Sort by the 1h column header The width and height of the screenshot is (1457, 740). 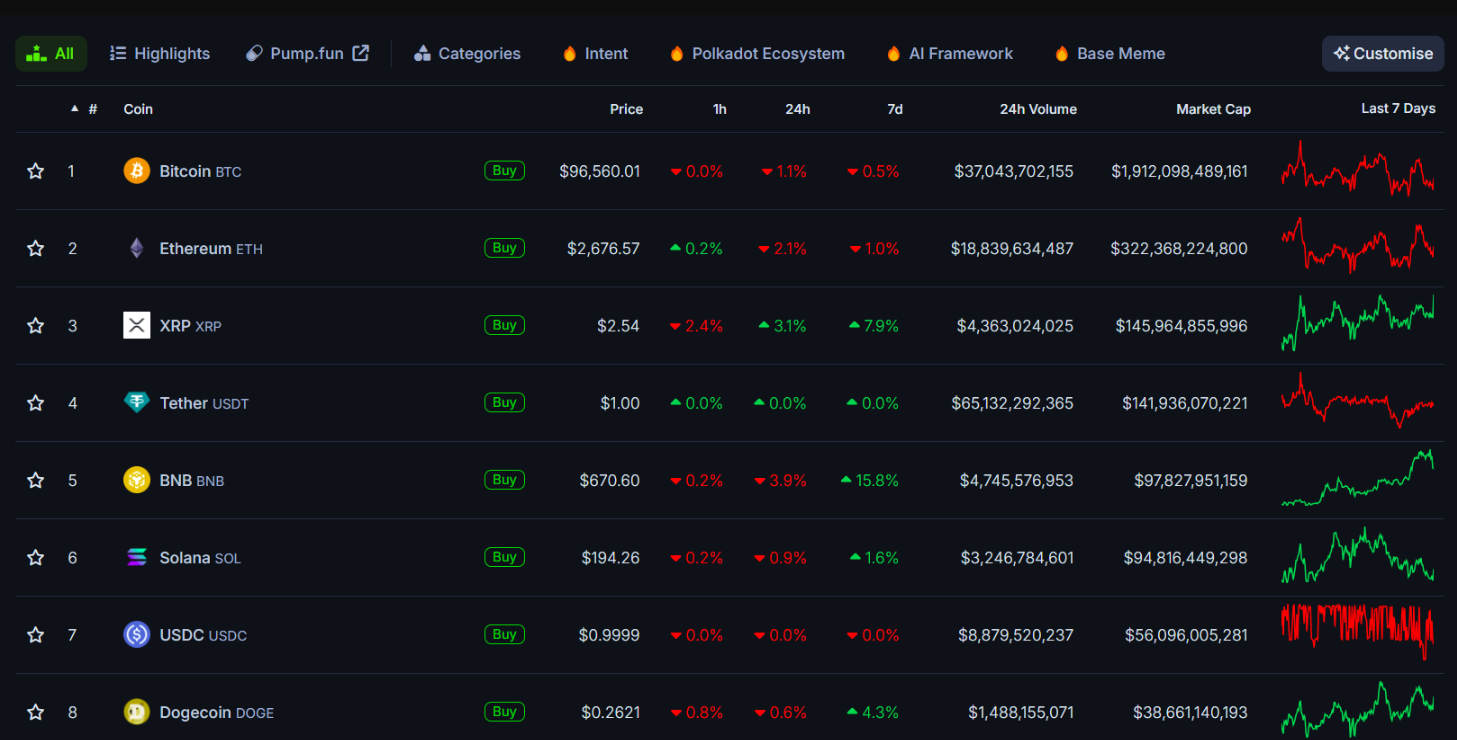point(720,109)
